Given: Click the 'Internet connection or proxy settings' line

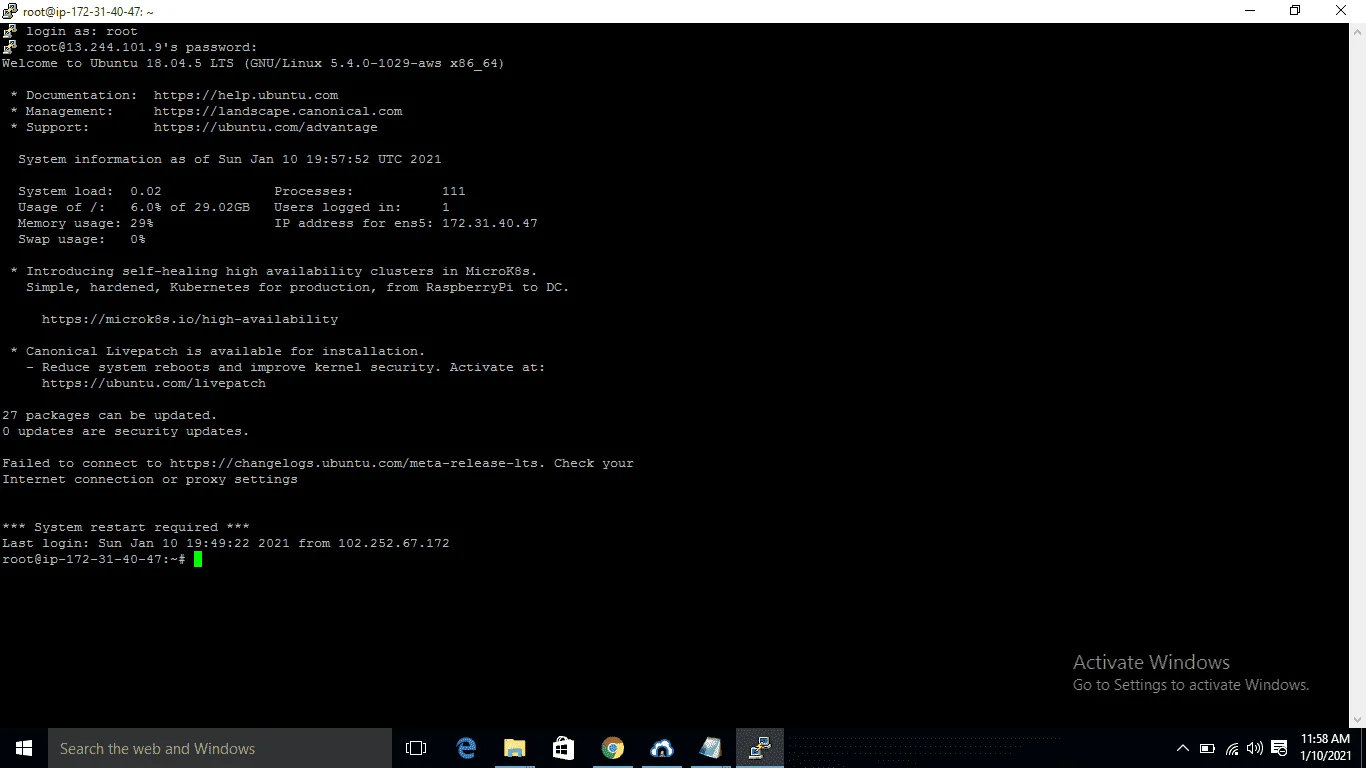Looking at the screenshot, I should click(x=150, y=479).
